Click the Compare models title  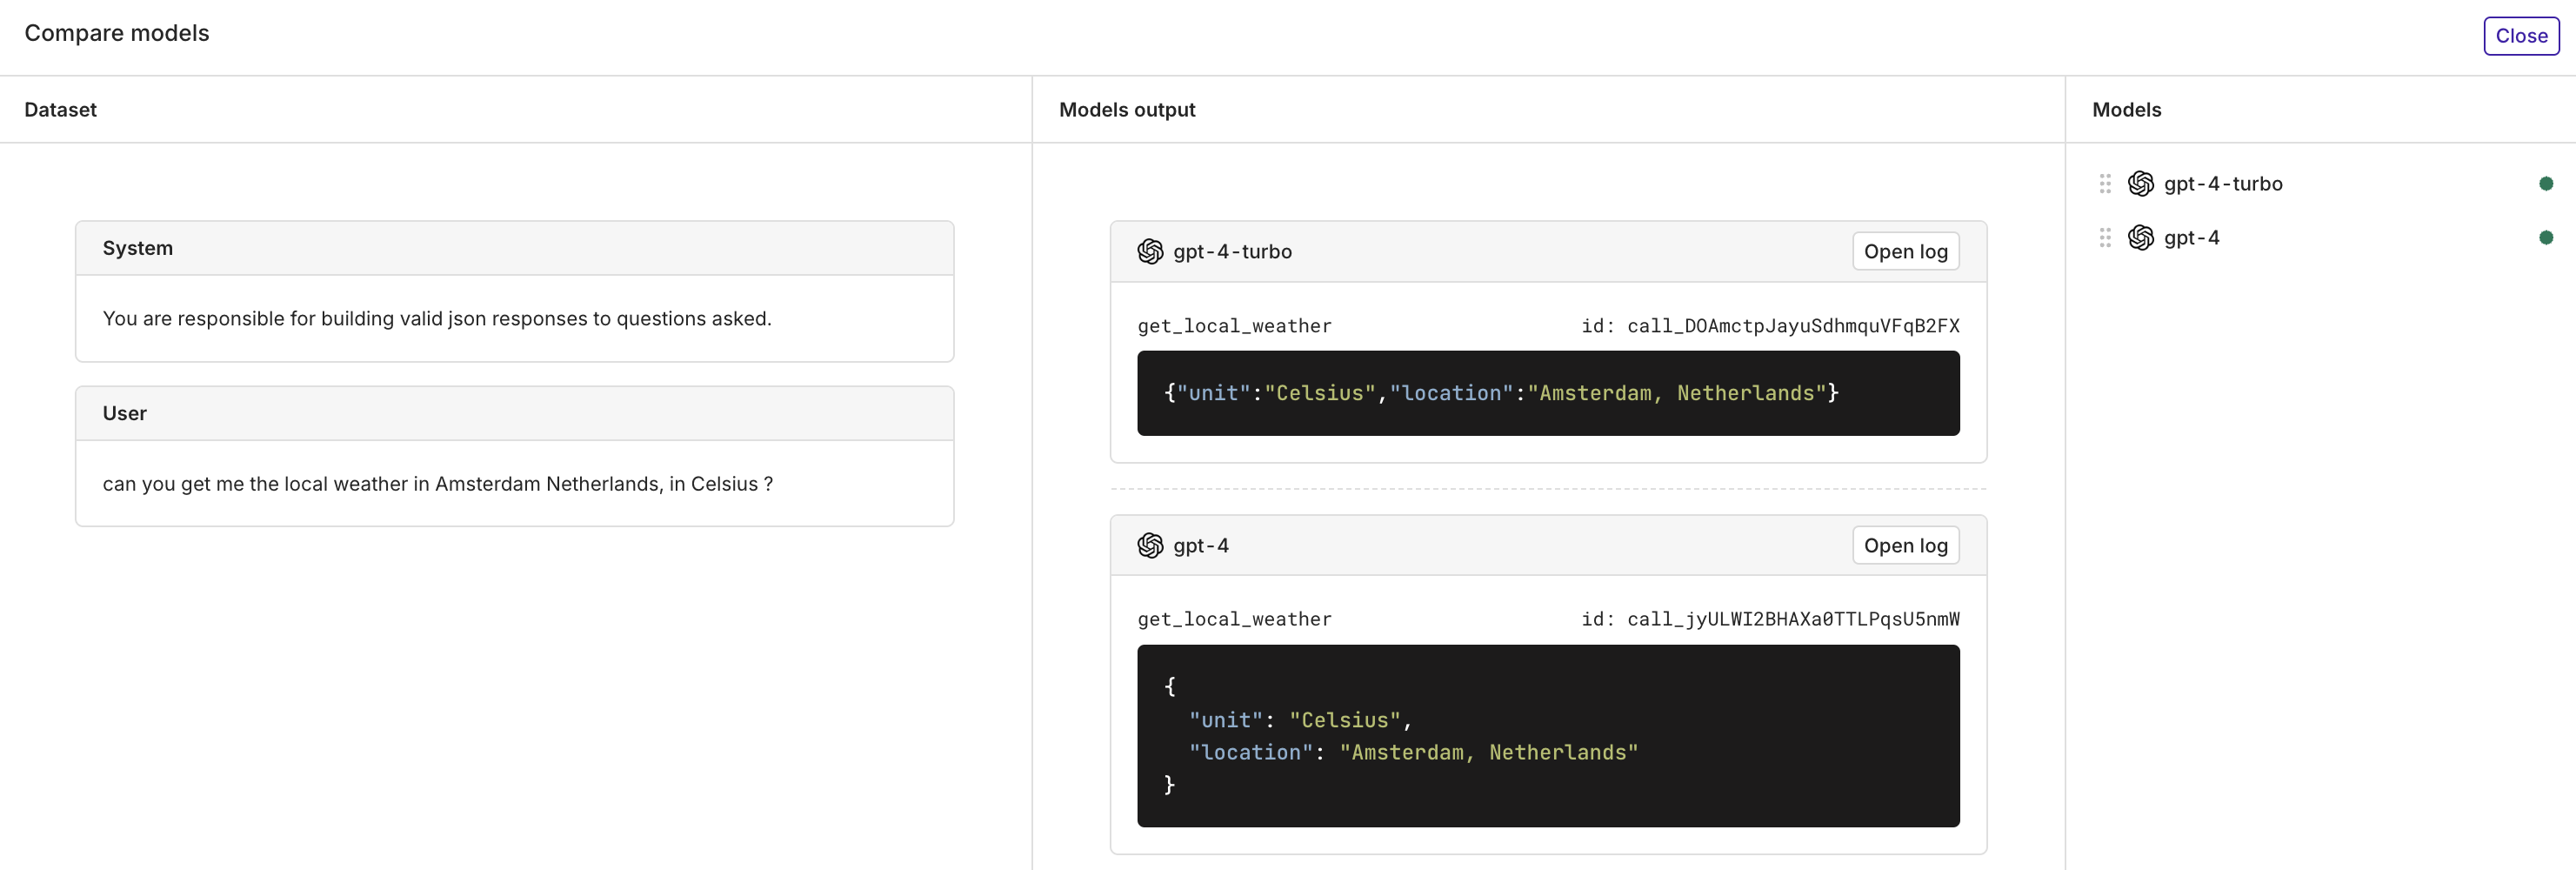coord(117,33)
